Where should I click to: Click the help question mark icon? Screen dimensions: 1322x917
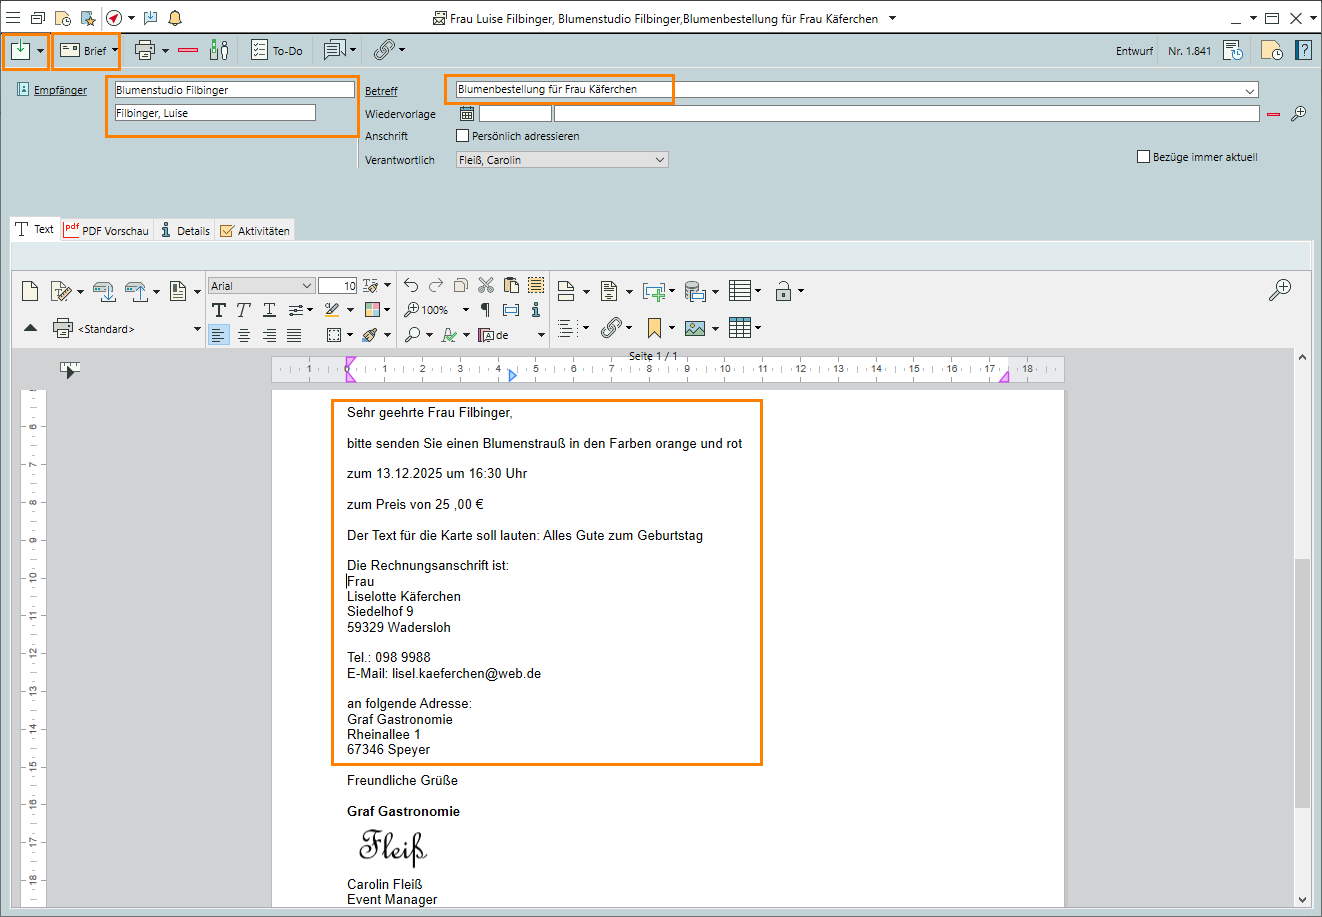1303,50
